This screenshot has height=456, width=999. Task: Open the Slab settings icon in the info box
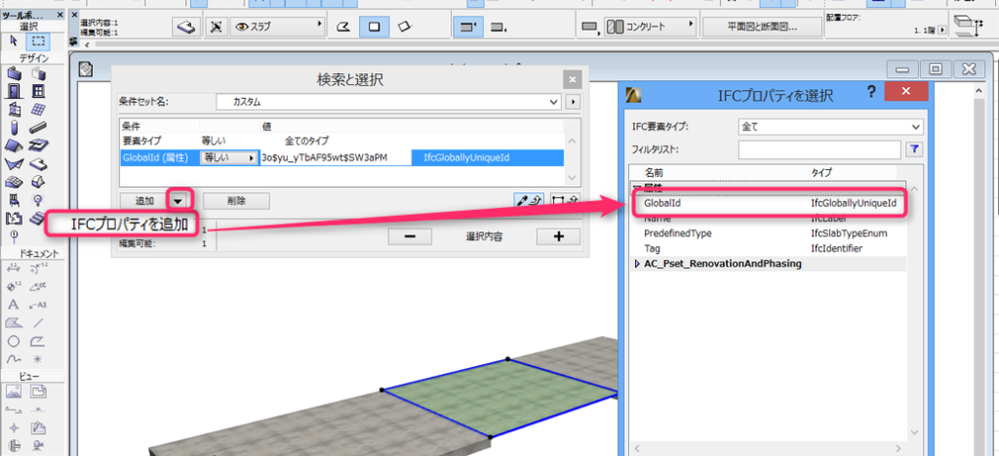coord(185,27)
